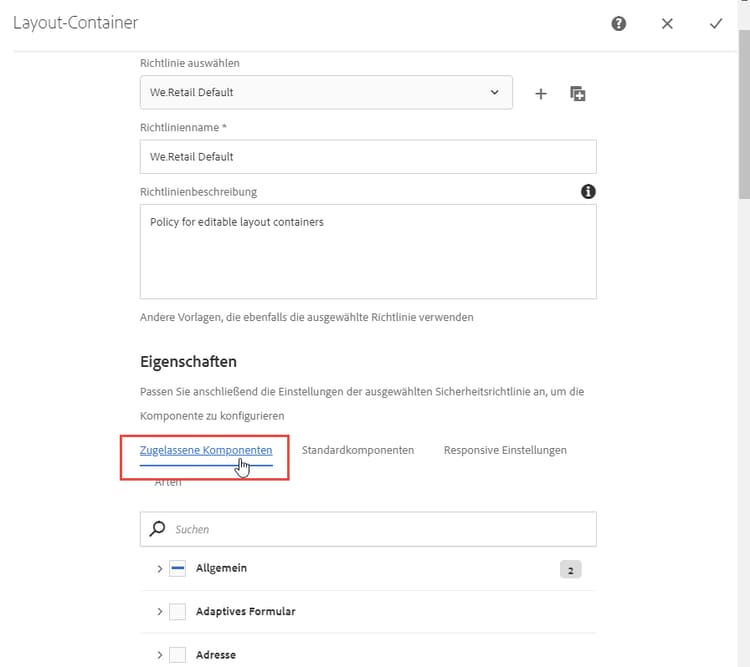Click the Suchen search field

point(380,529)
